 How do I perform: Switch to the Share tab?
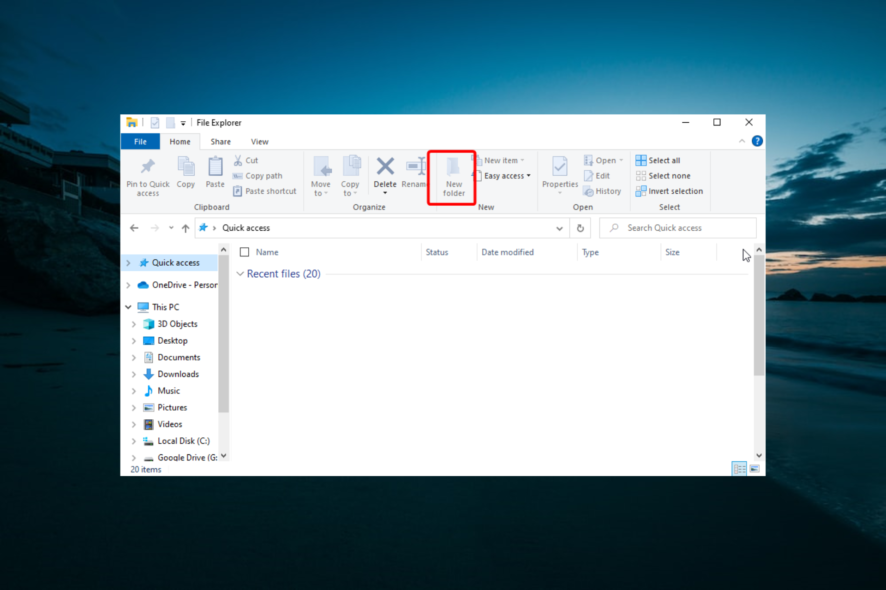pyautogui.click(x=220, y=142)
